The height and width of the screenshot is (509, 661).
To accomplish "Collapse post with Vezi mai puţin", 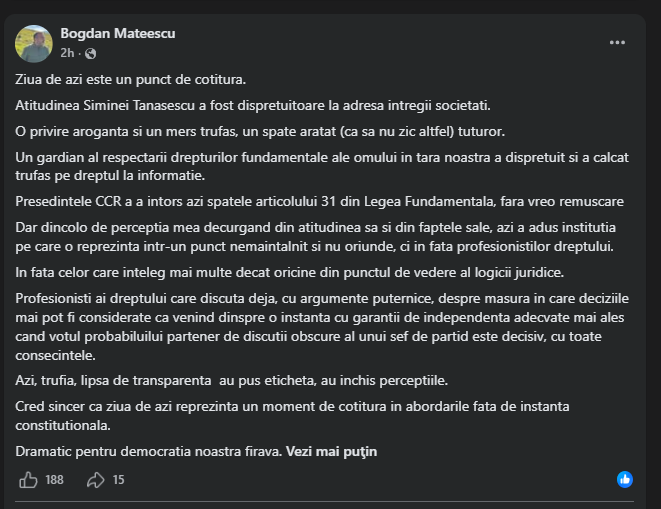I will pos(331,452).
